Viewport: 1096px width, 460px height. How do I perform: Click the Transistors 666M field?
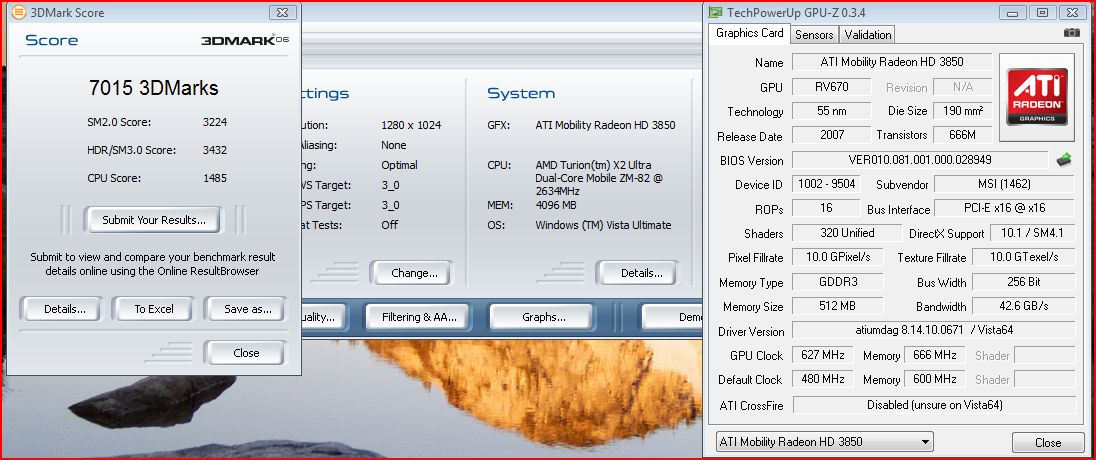[x=962, y=135]
